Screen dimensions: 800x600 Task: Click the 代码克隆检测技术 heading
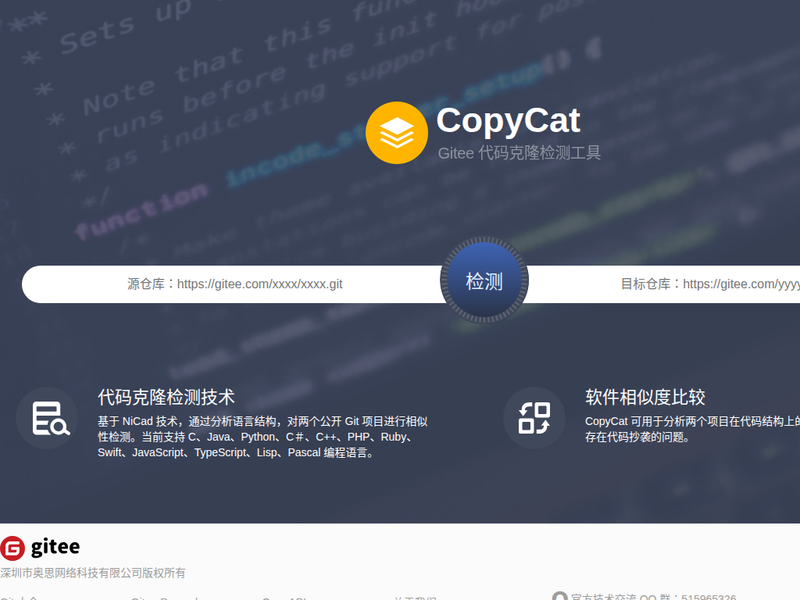click(x=166, y=397)
